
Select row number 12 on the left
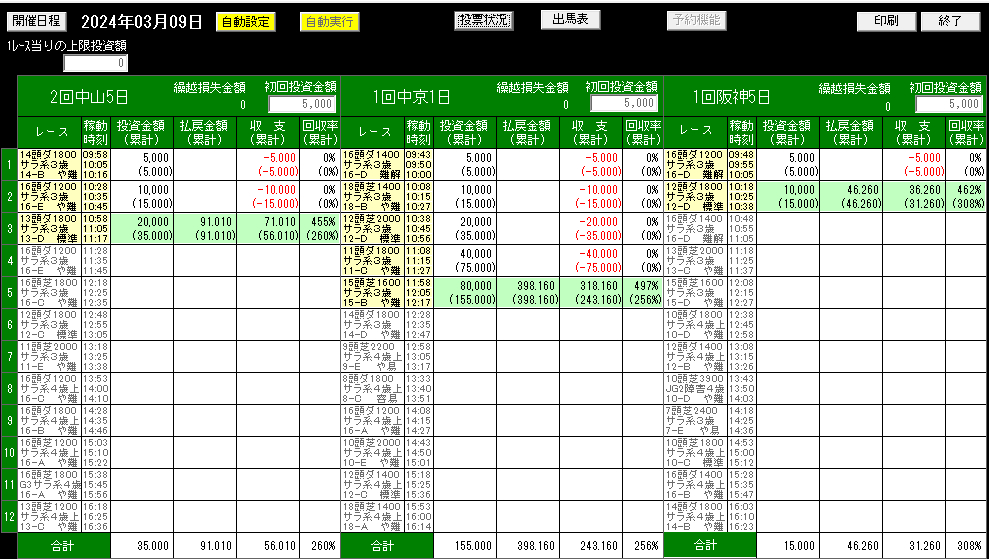pos(9,516)
